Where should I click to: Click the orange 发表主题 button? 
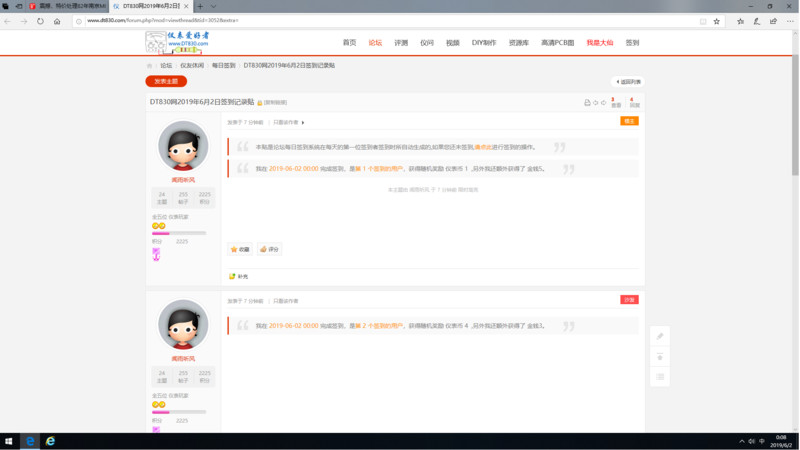tap(166, 82)
